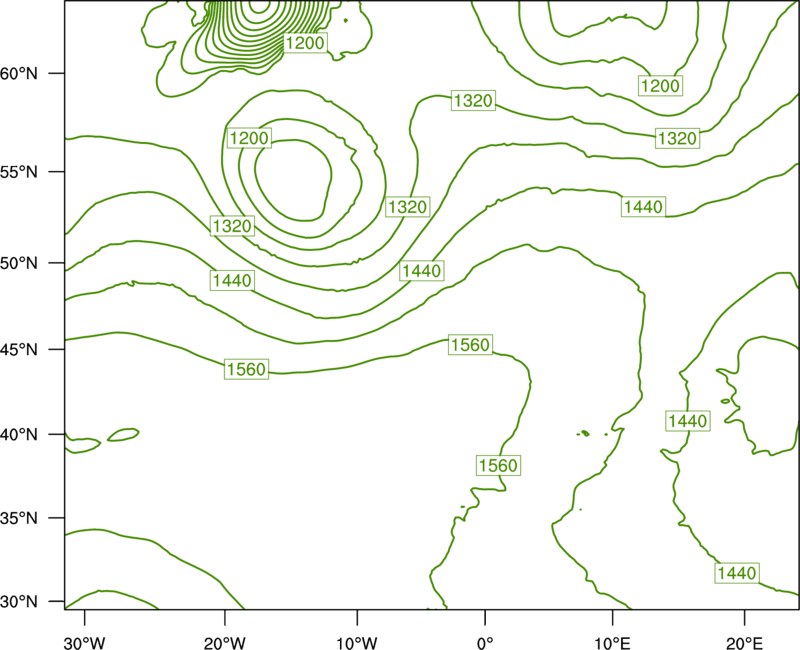
Task: Select the 10°E longitude axis label
Action: (x=612, y=642)
